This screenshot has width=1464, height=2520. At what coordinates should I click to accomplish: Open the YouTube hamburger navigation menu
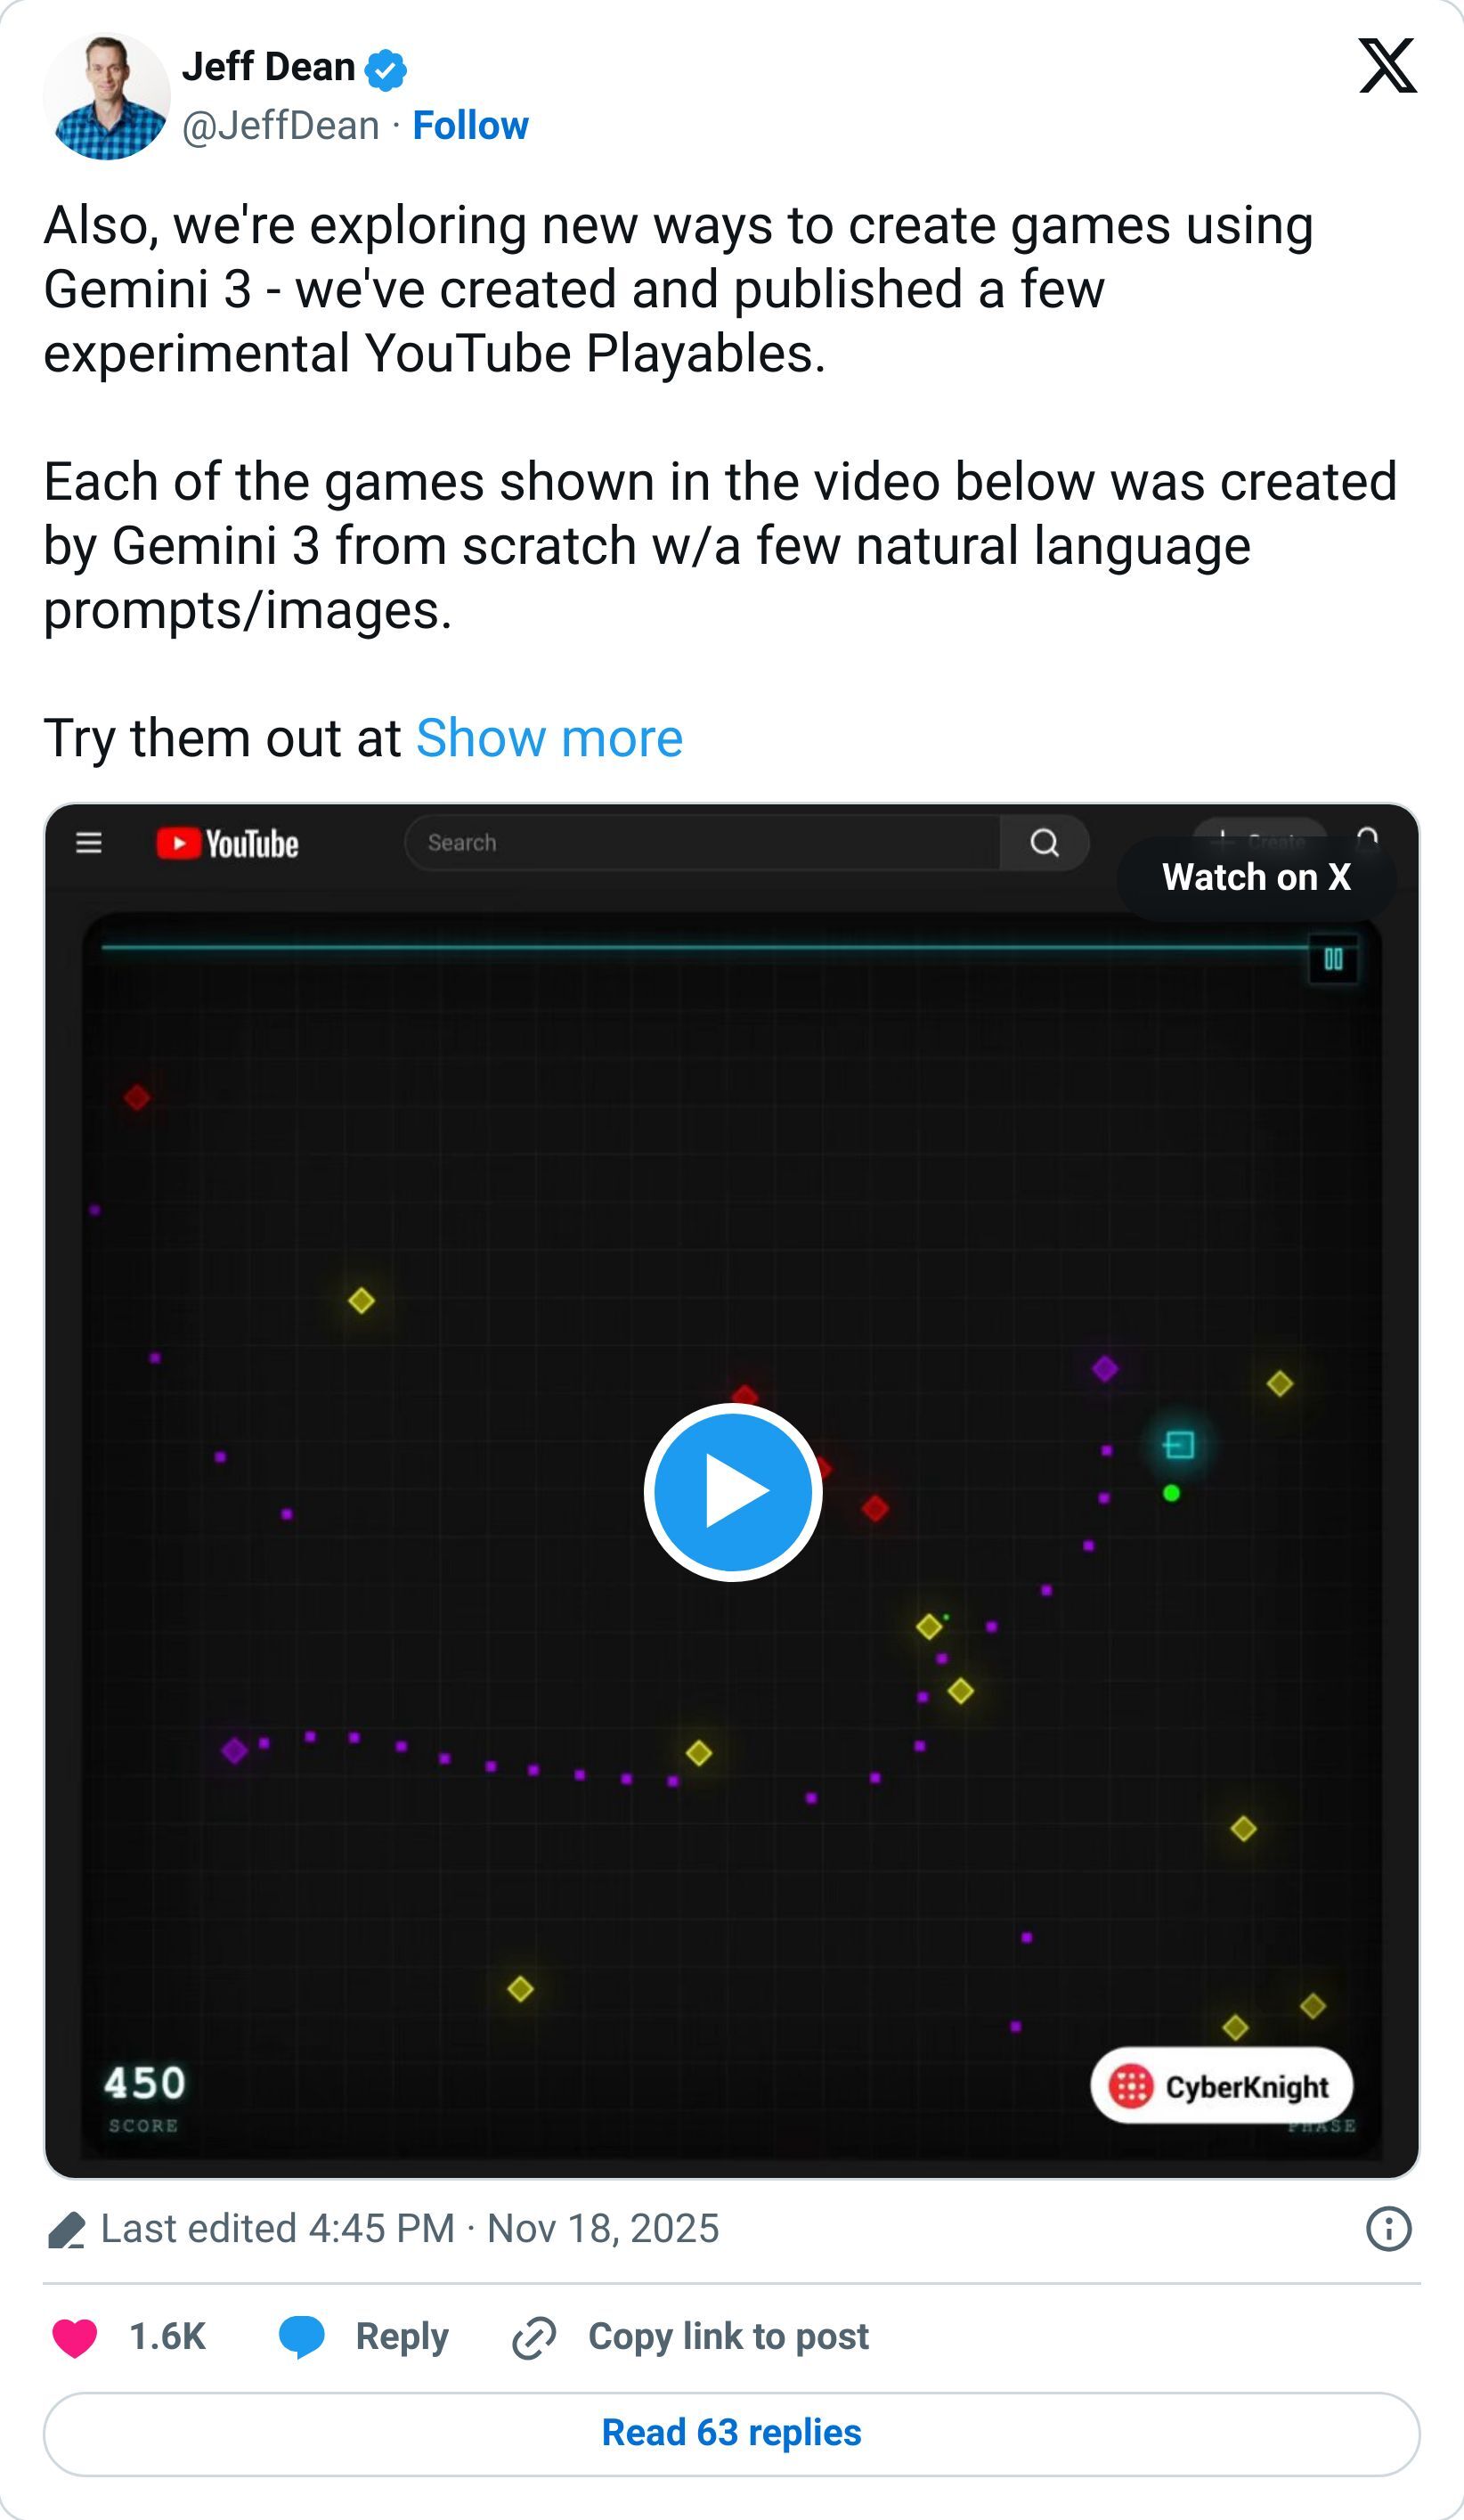coord(88,843)
